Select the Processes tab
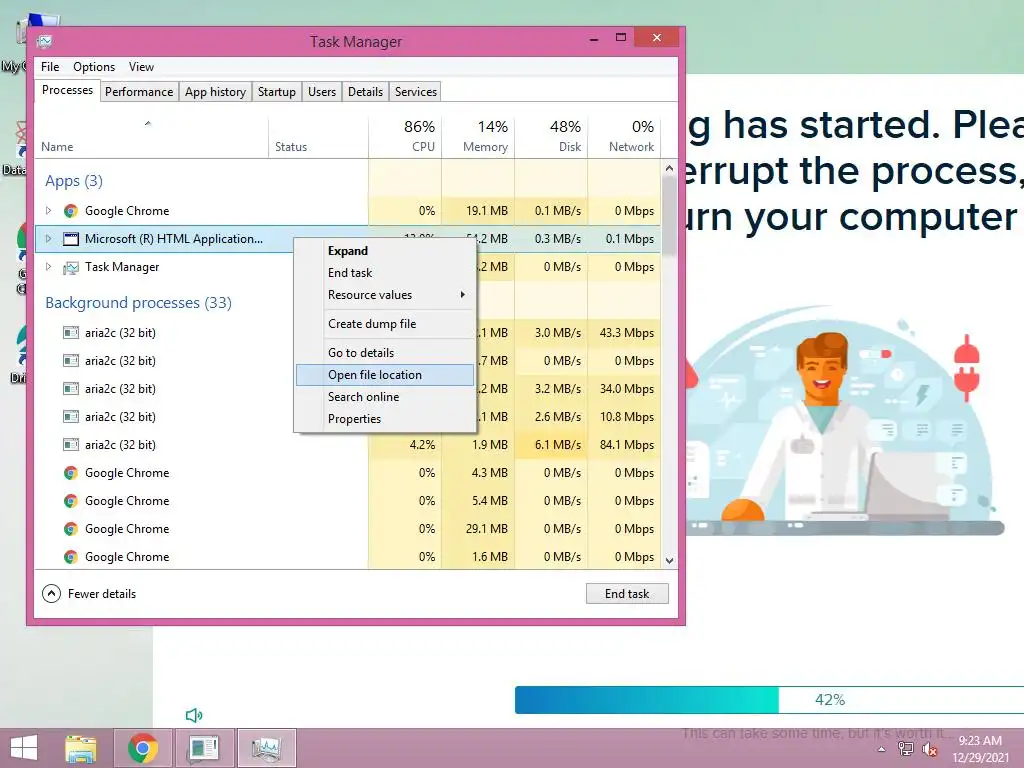The height and width of the screenshot is (768, 1024). [67, 90]
